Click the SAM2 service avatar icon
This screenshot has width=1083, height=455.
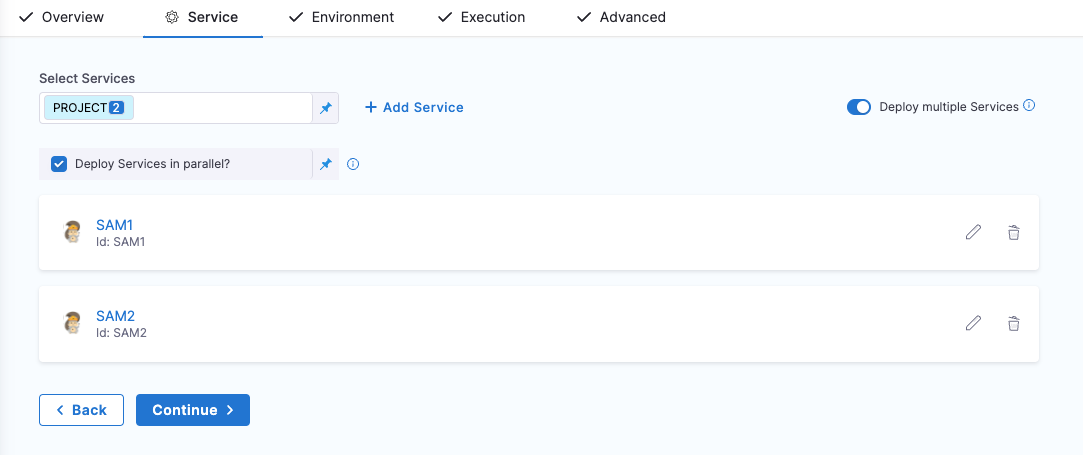pos(72,323)
